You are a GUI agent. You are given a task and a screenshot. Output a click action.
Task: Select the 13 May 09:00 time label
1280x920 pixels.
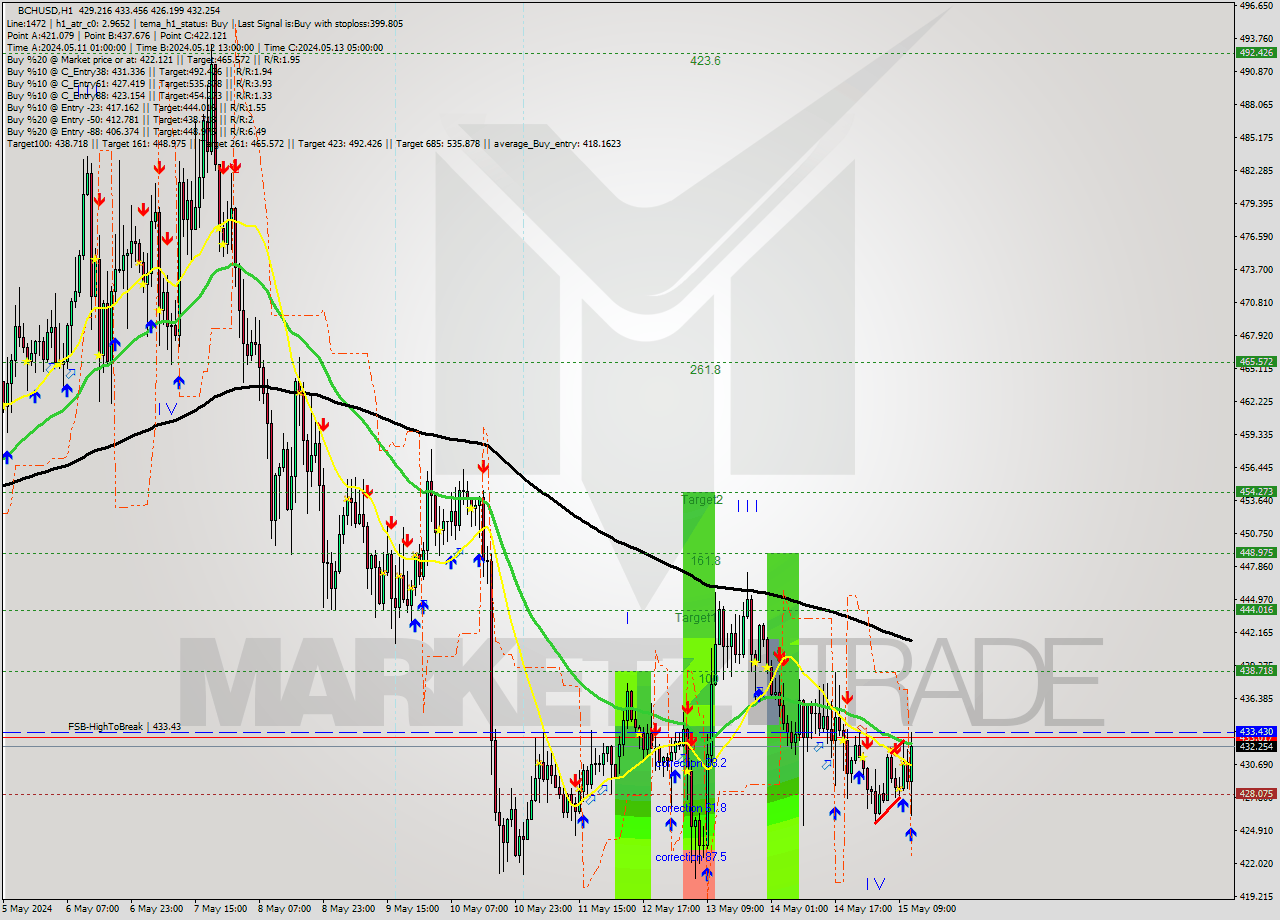(733, 909)
